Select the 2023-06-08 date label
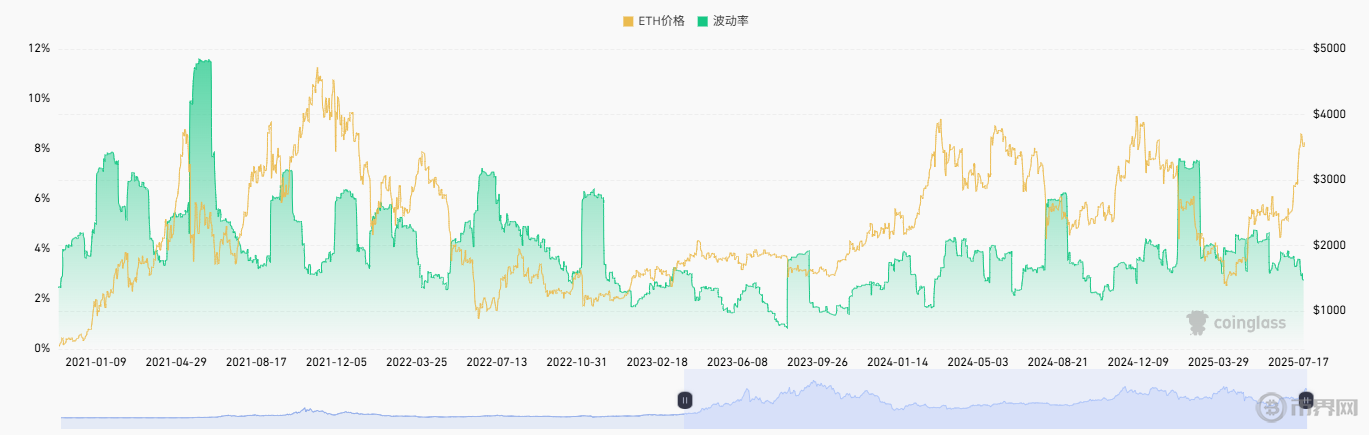The height and width of the screenshot is (435, 1369). pos(737,361)
